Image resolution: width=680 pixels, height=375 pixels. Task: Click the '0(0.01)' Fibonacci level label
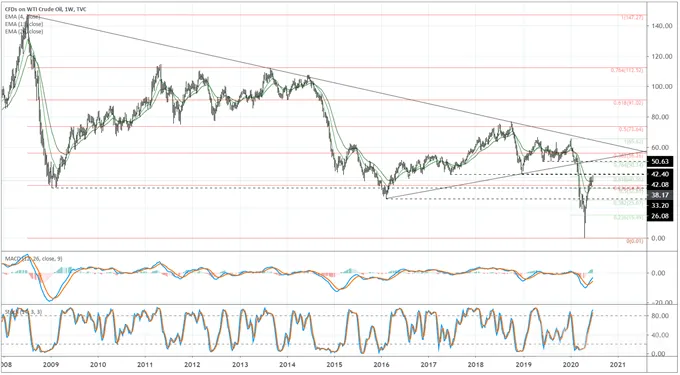point(635,241)
